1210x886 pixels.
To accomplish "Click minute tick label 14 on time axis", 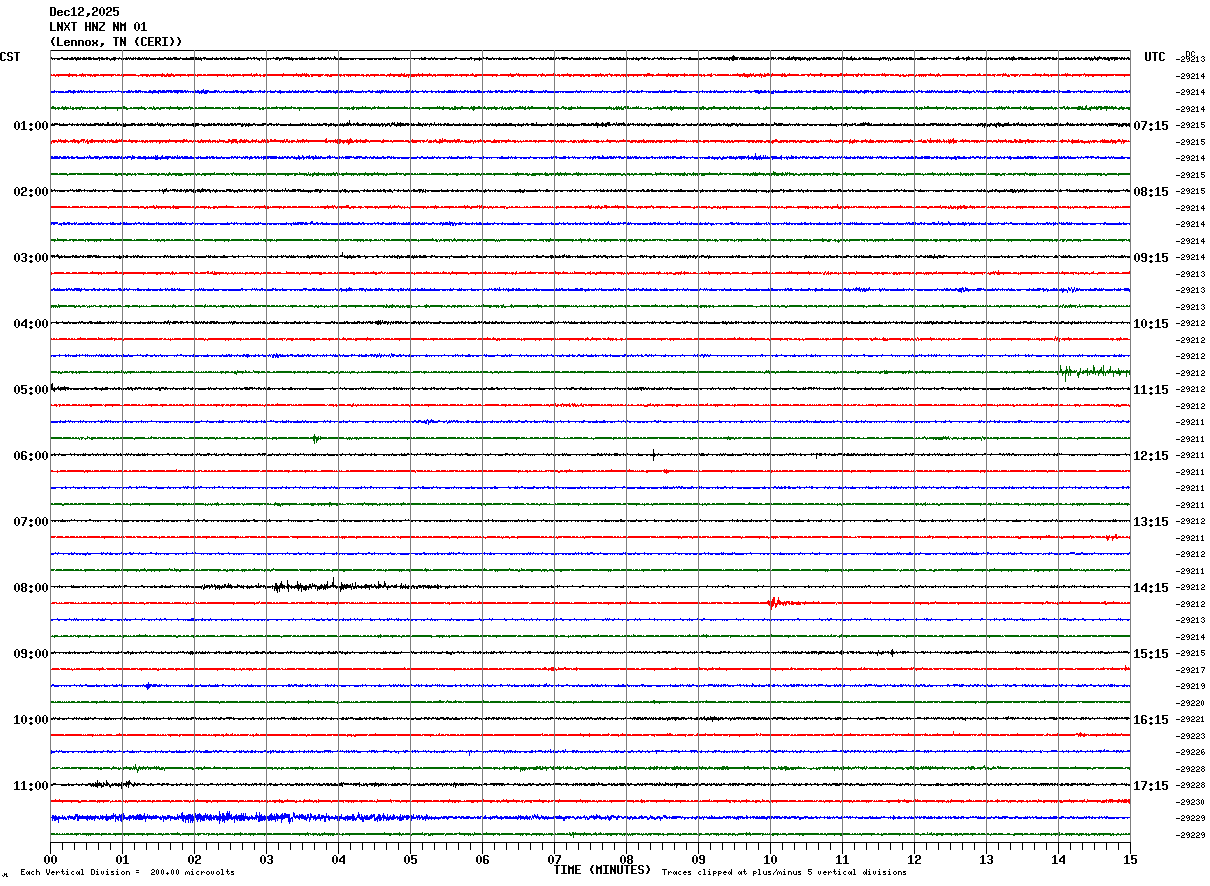I will (x=1058, y=859).
